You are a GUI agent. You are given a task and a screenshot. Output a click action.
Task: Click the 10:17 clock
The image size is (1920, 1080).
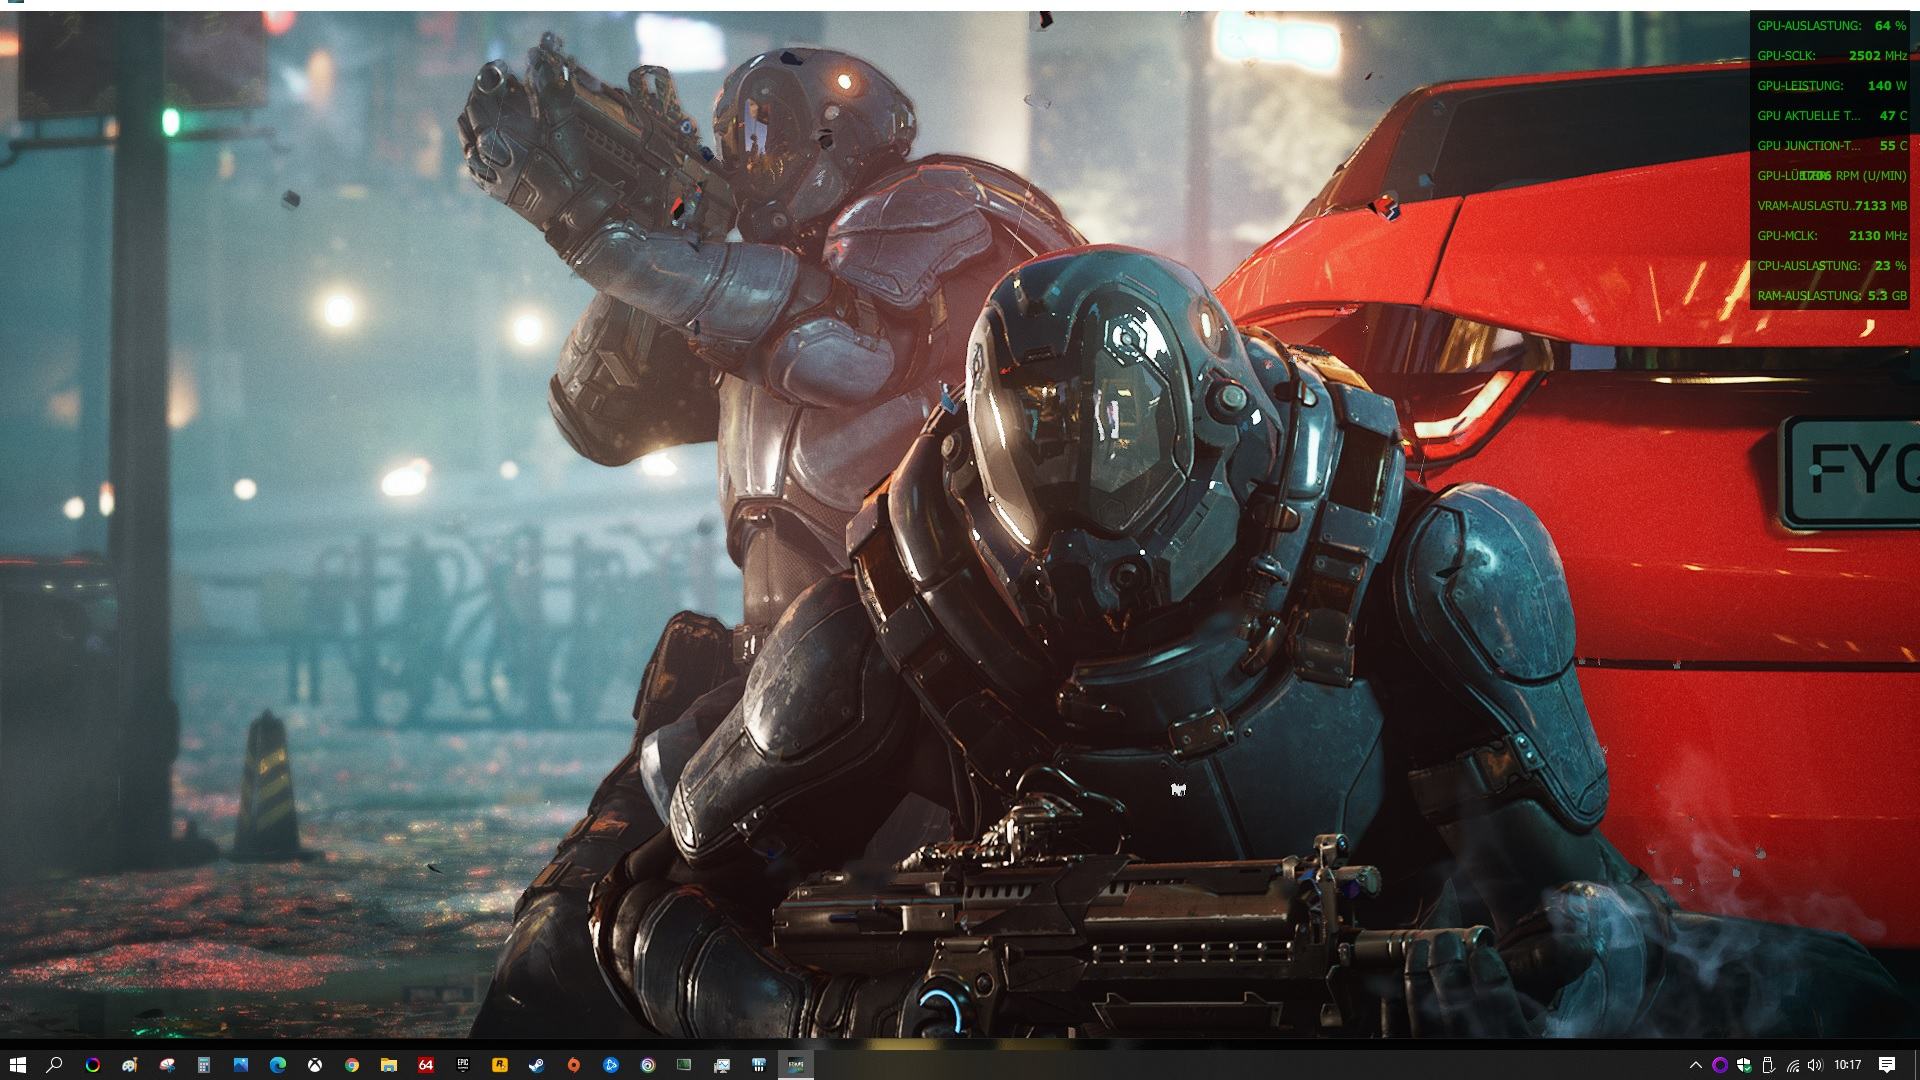[1848, 1065]
